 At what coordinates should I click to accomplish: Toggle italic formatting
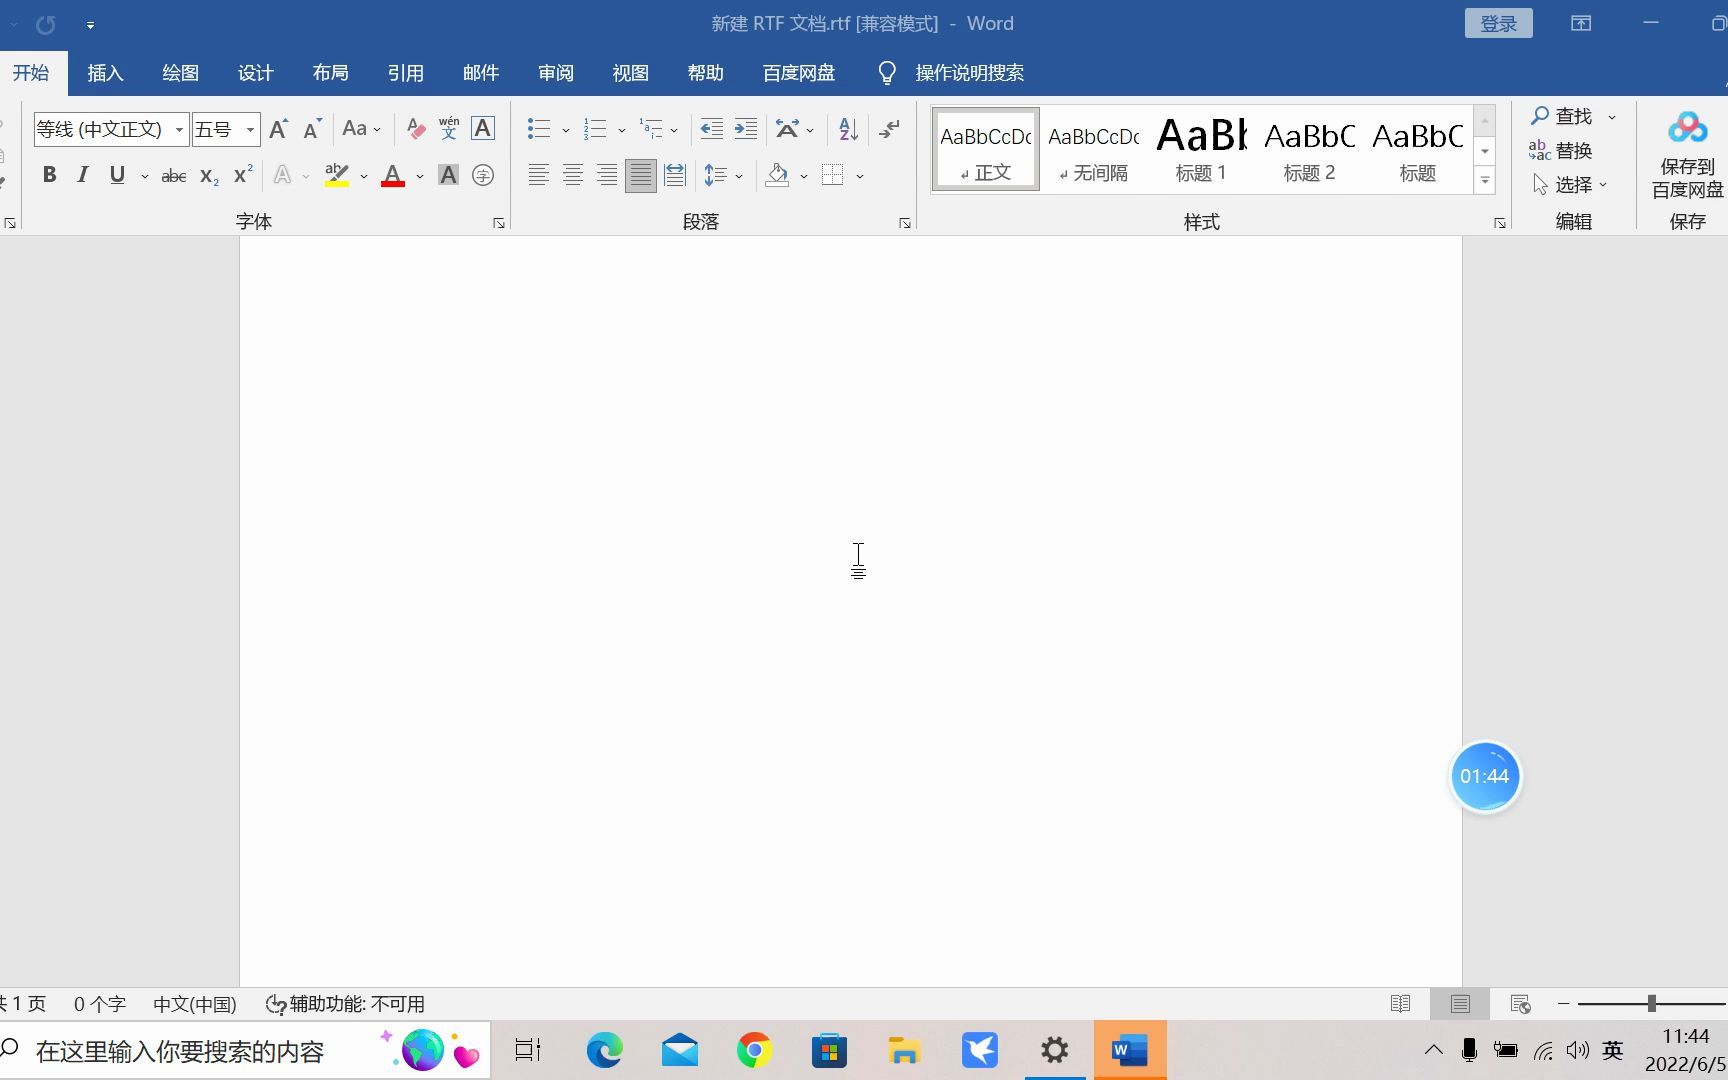pyautogui.click(x=83, y=175)
